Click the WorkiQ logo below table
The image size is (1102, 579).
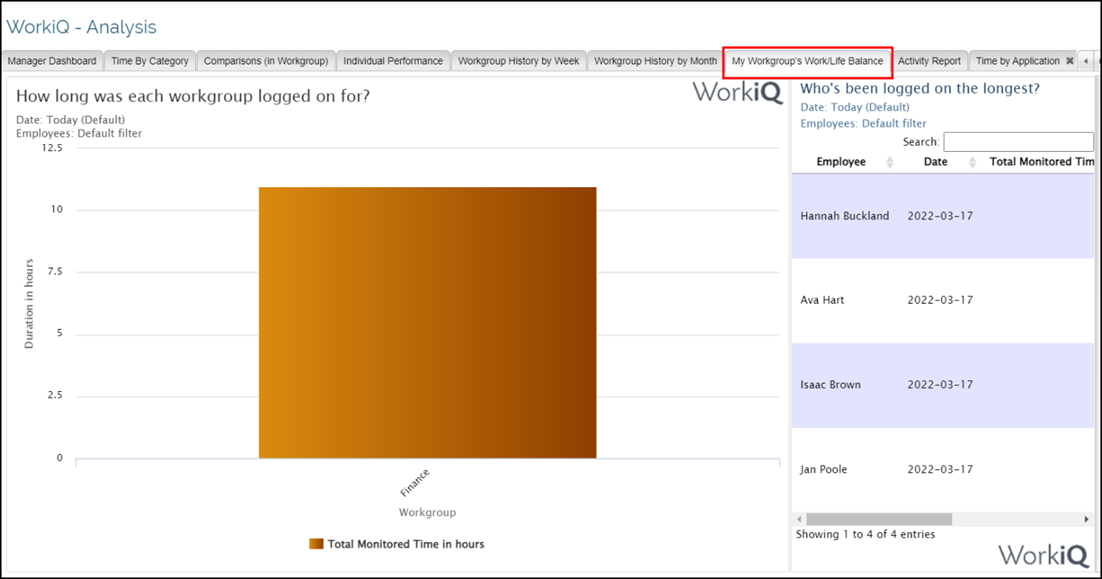[x=1043, y=555]
